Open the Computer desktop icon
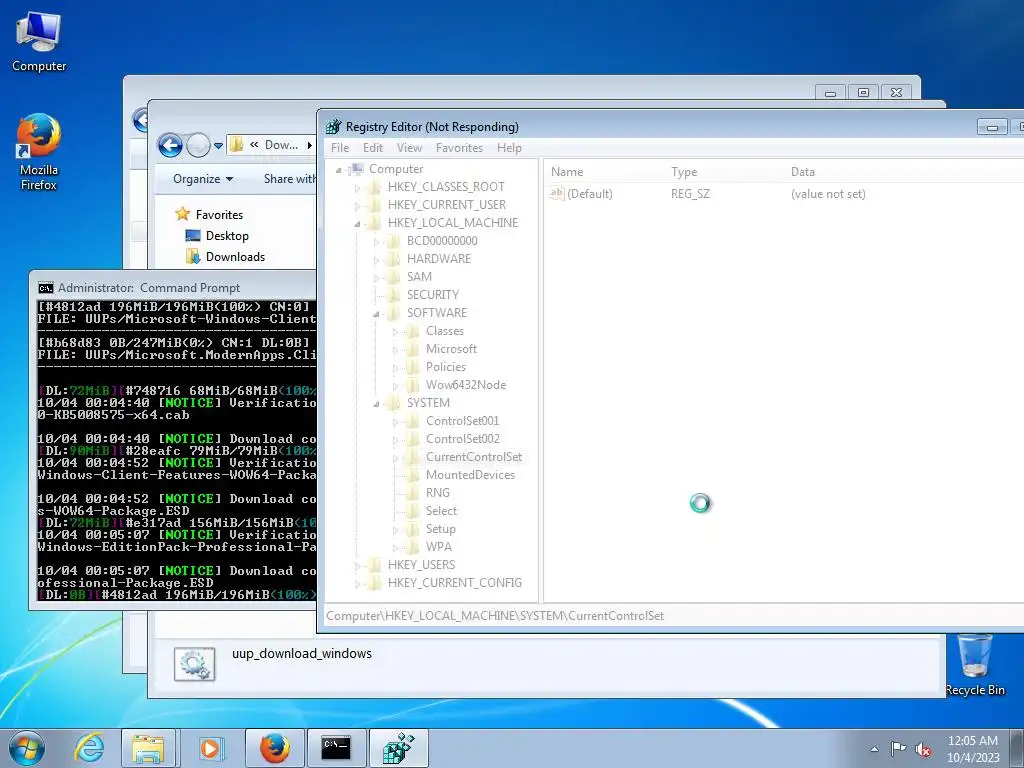The image size is (1024, 768). pyautogui.click(x=39, y=42)
